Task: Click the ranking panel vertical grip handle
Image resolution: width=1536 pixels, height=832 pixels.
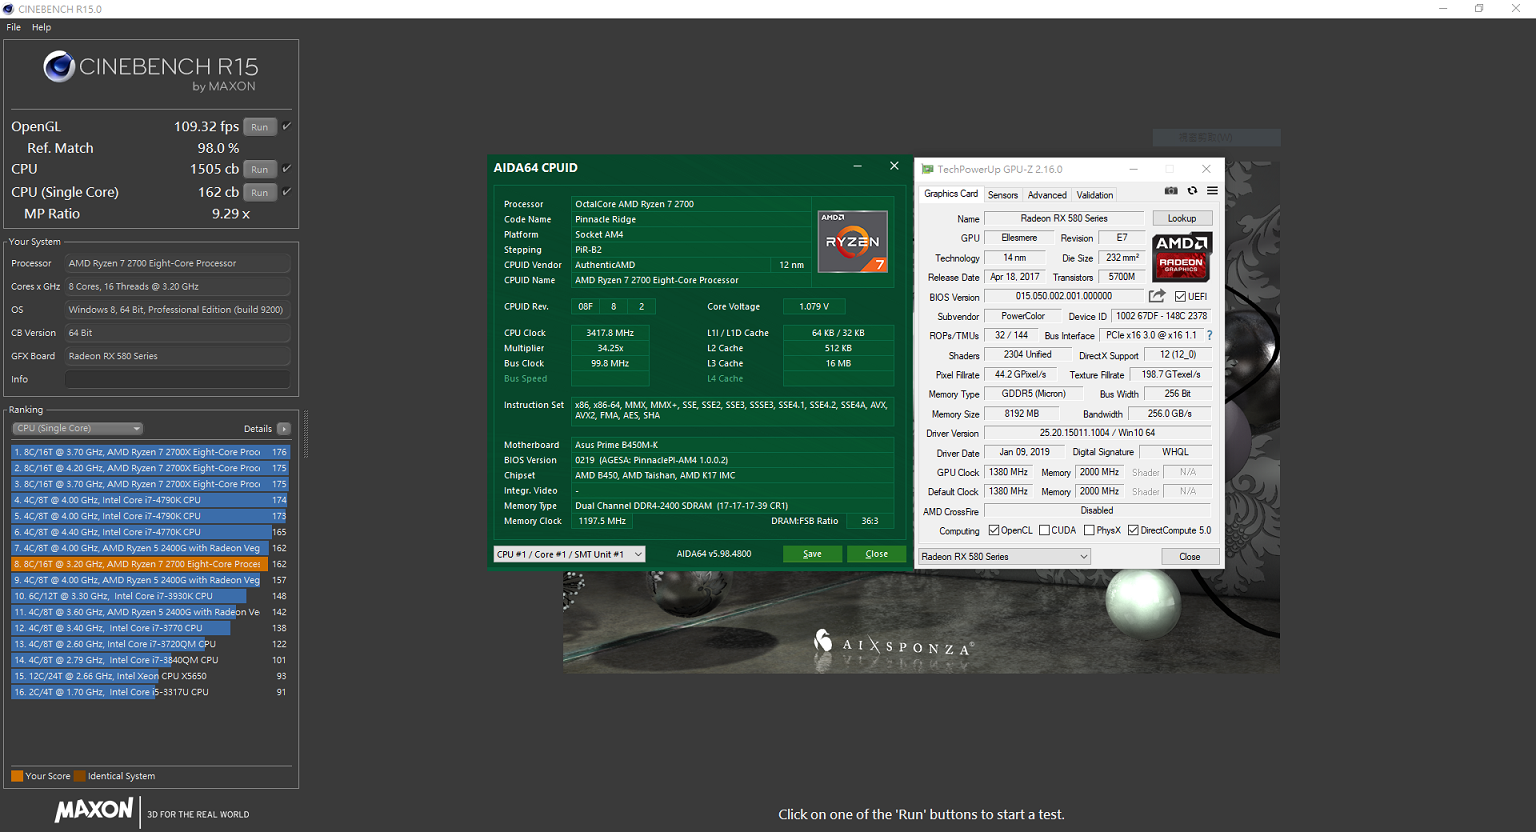Action: (x=305, y=434)
